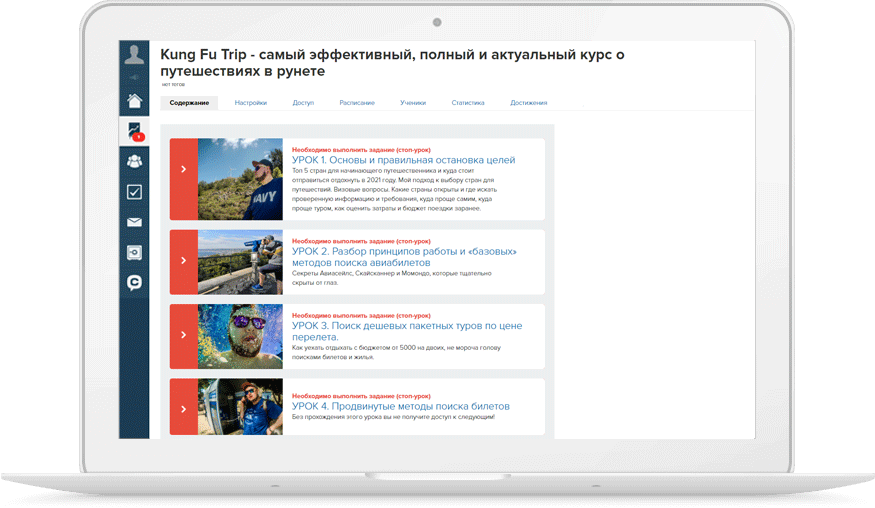Click the Kung Fu Trip course title

coord(392,63)
